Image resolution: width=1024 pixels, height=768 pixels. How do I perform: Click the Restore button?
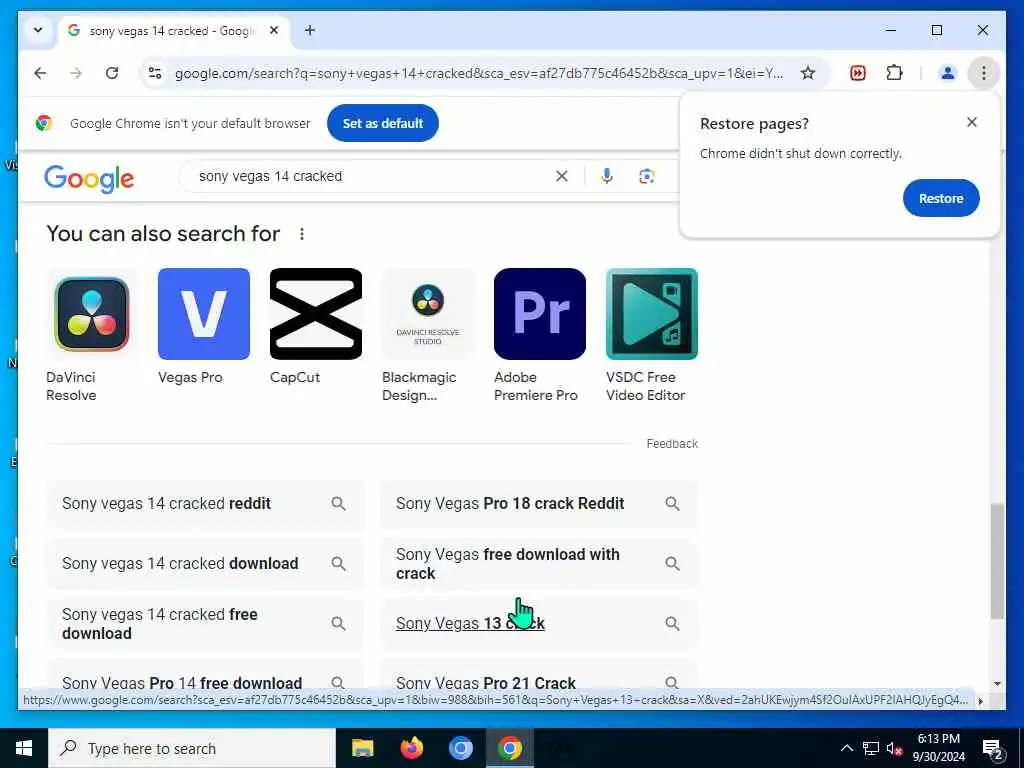940,198
